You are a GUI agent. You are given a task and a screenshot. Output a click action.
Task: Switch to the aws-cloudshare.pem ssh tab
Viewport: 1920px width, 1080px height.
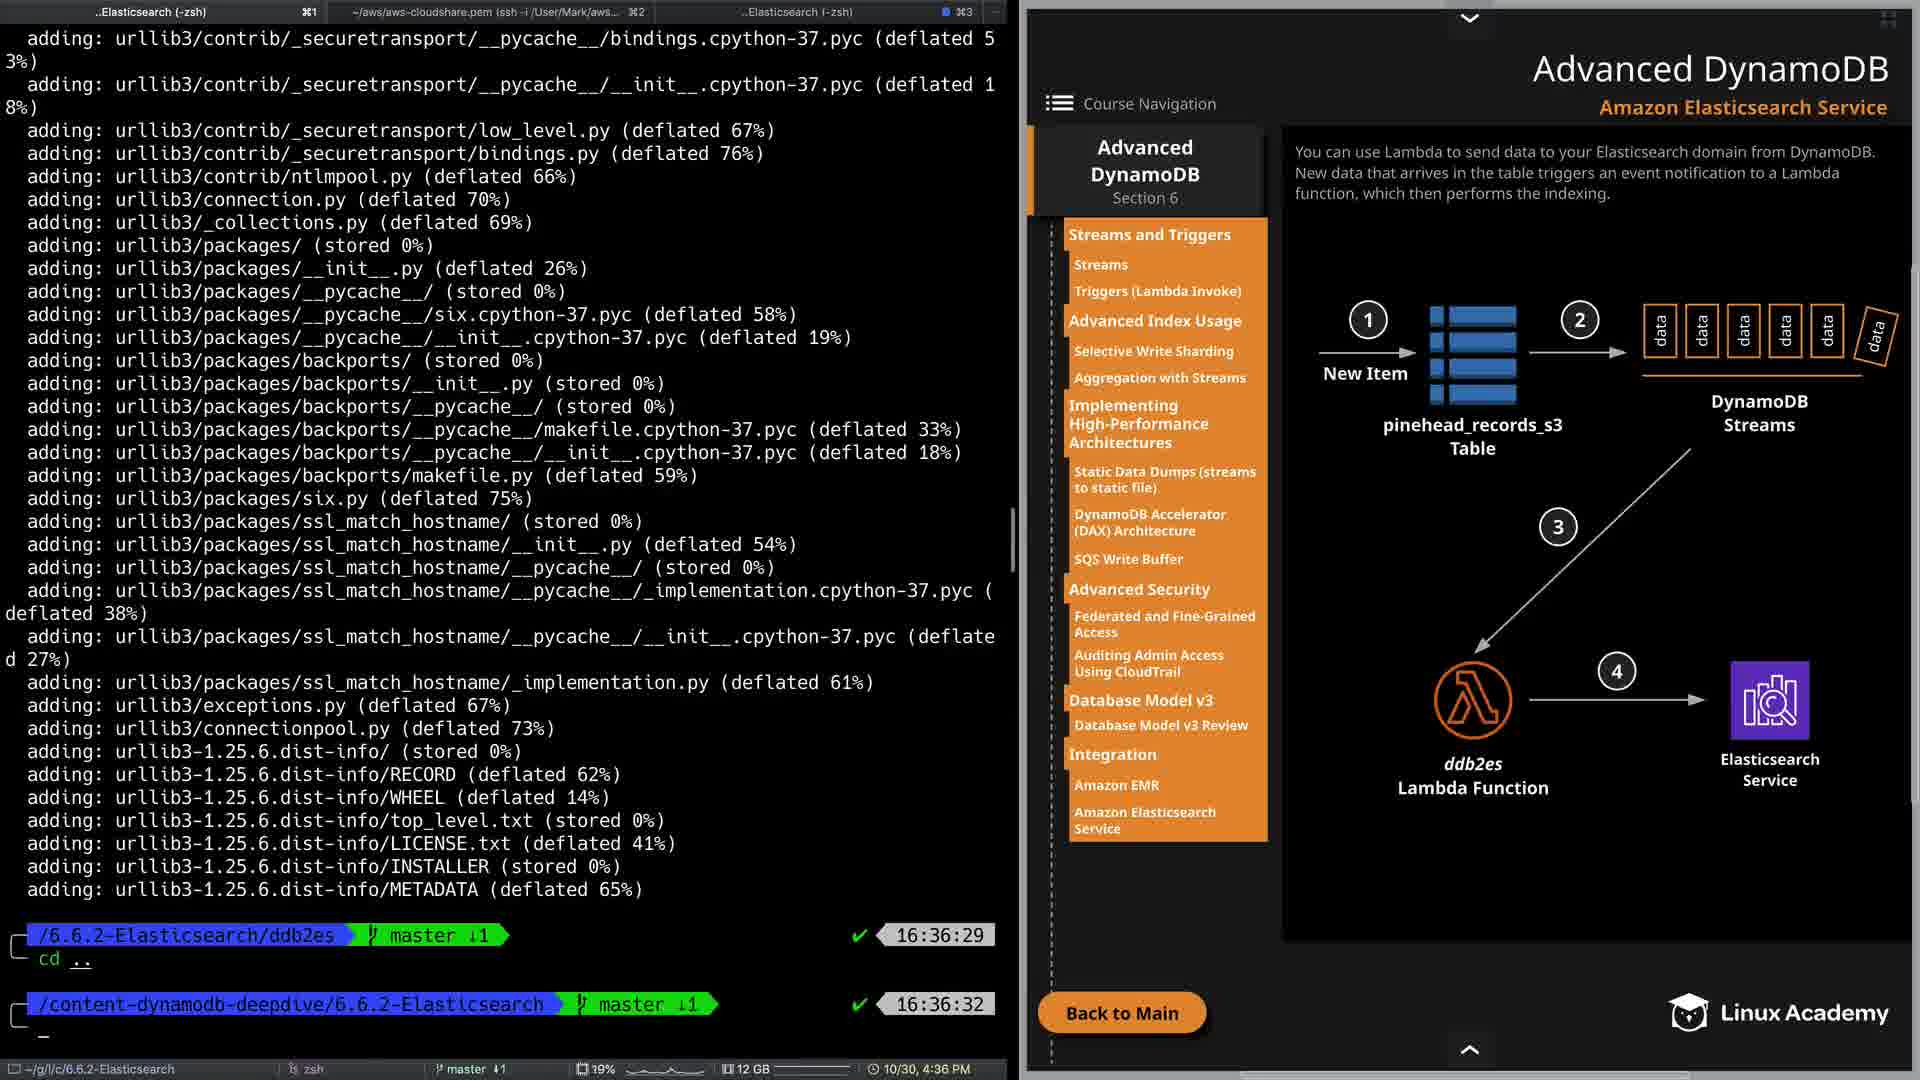click(497, 12)
